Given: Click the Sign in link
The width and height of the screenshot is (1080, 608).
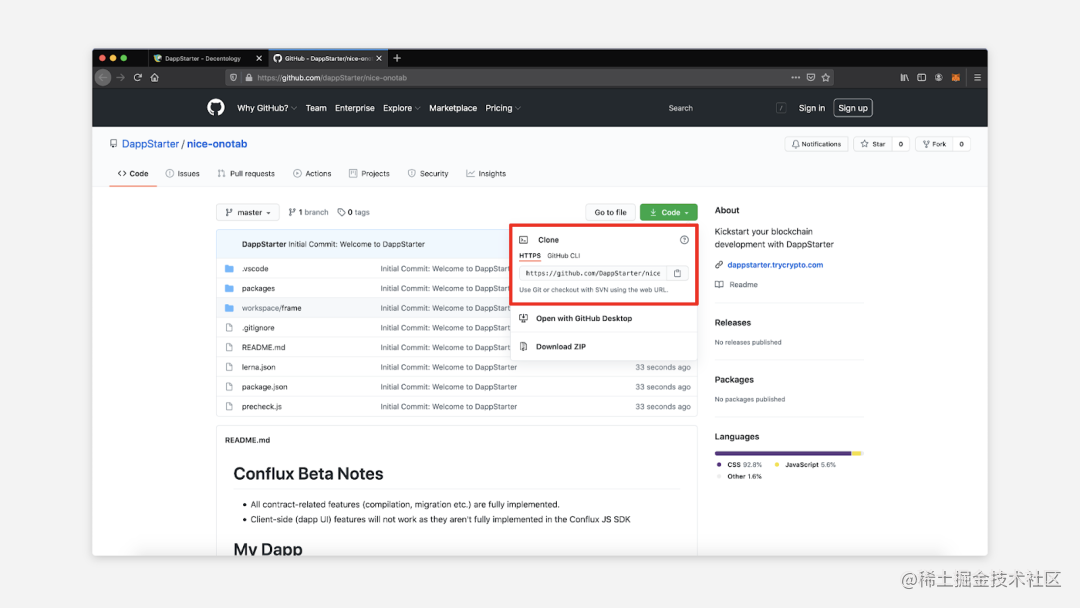Looking at the screenshot, I should click(811, 108).
